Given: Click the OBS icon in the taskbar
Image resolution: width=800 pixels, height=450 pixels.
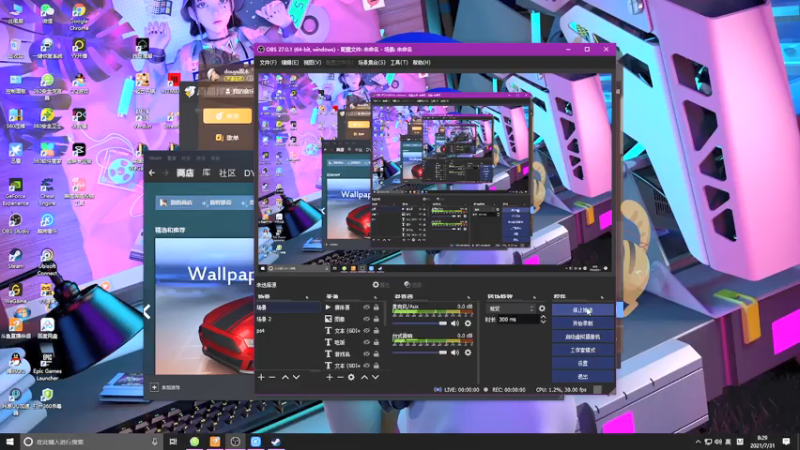Looking at the screenshot, I should click(x=235, y=441).
